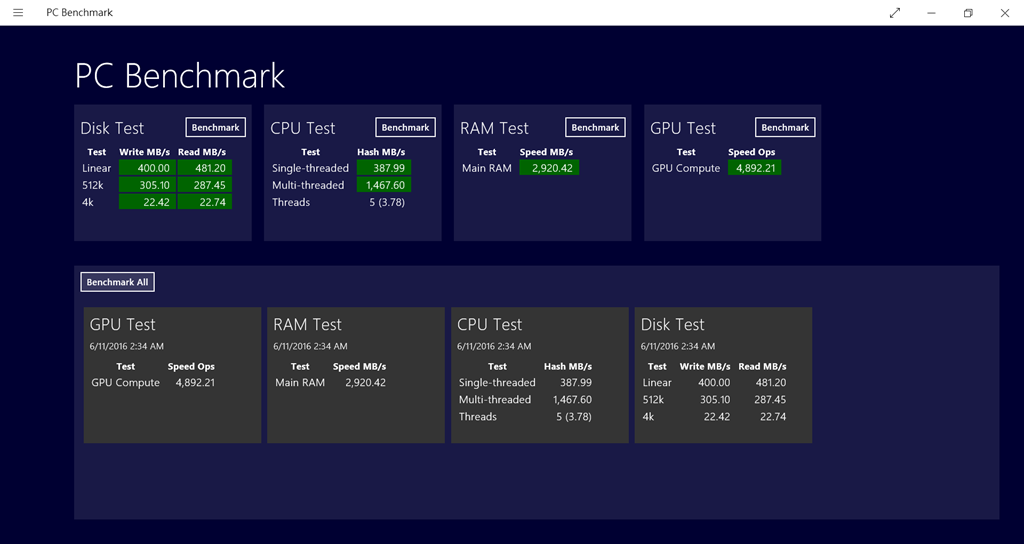The height and width of the screenshot is (544, 1024).
Task: Start the GPU Test benchmark
Action: (x=785, y=127)
